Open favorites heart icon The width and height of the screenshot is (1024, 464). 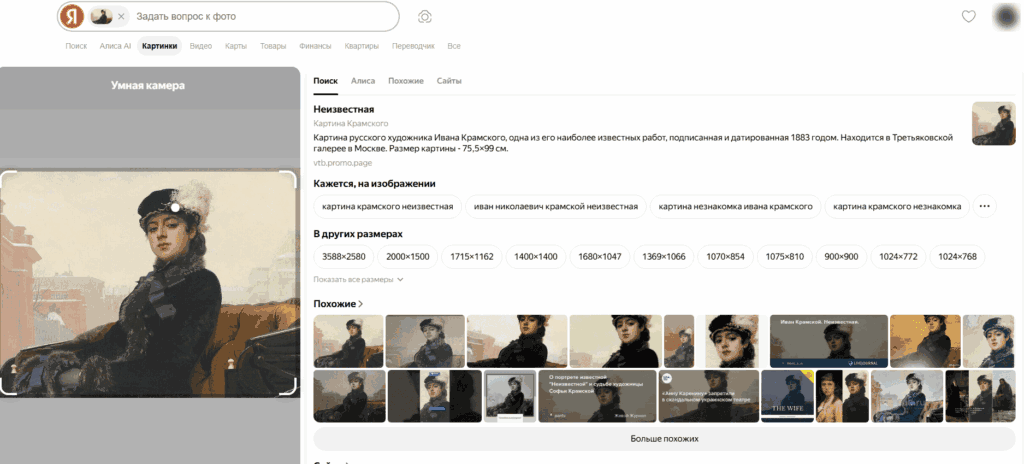968,16
